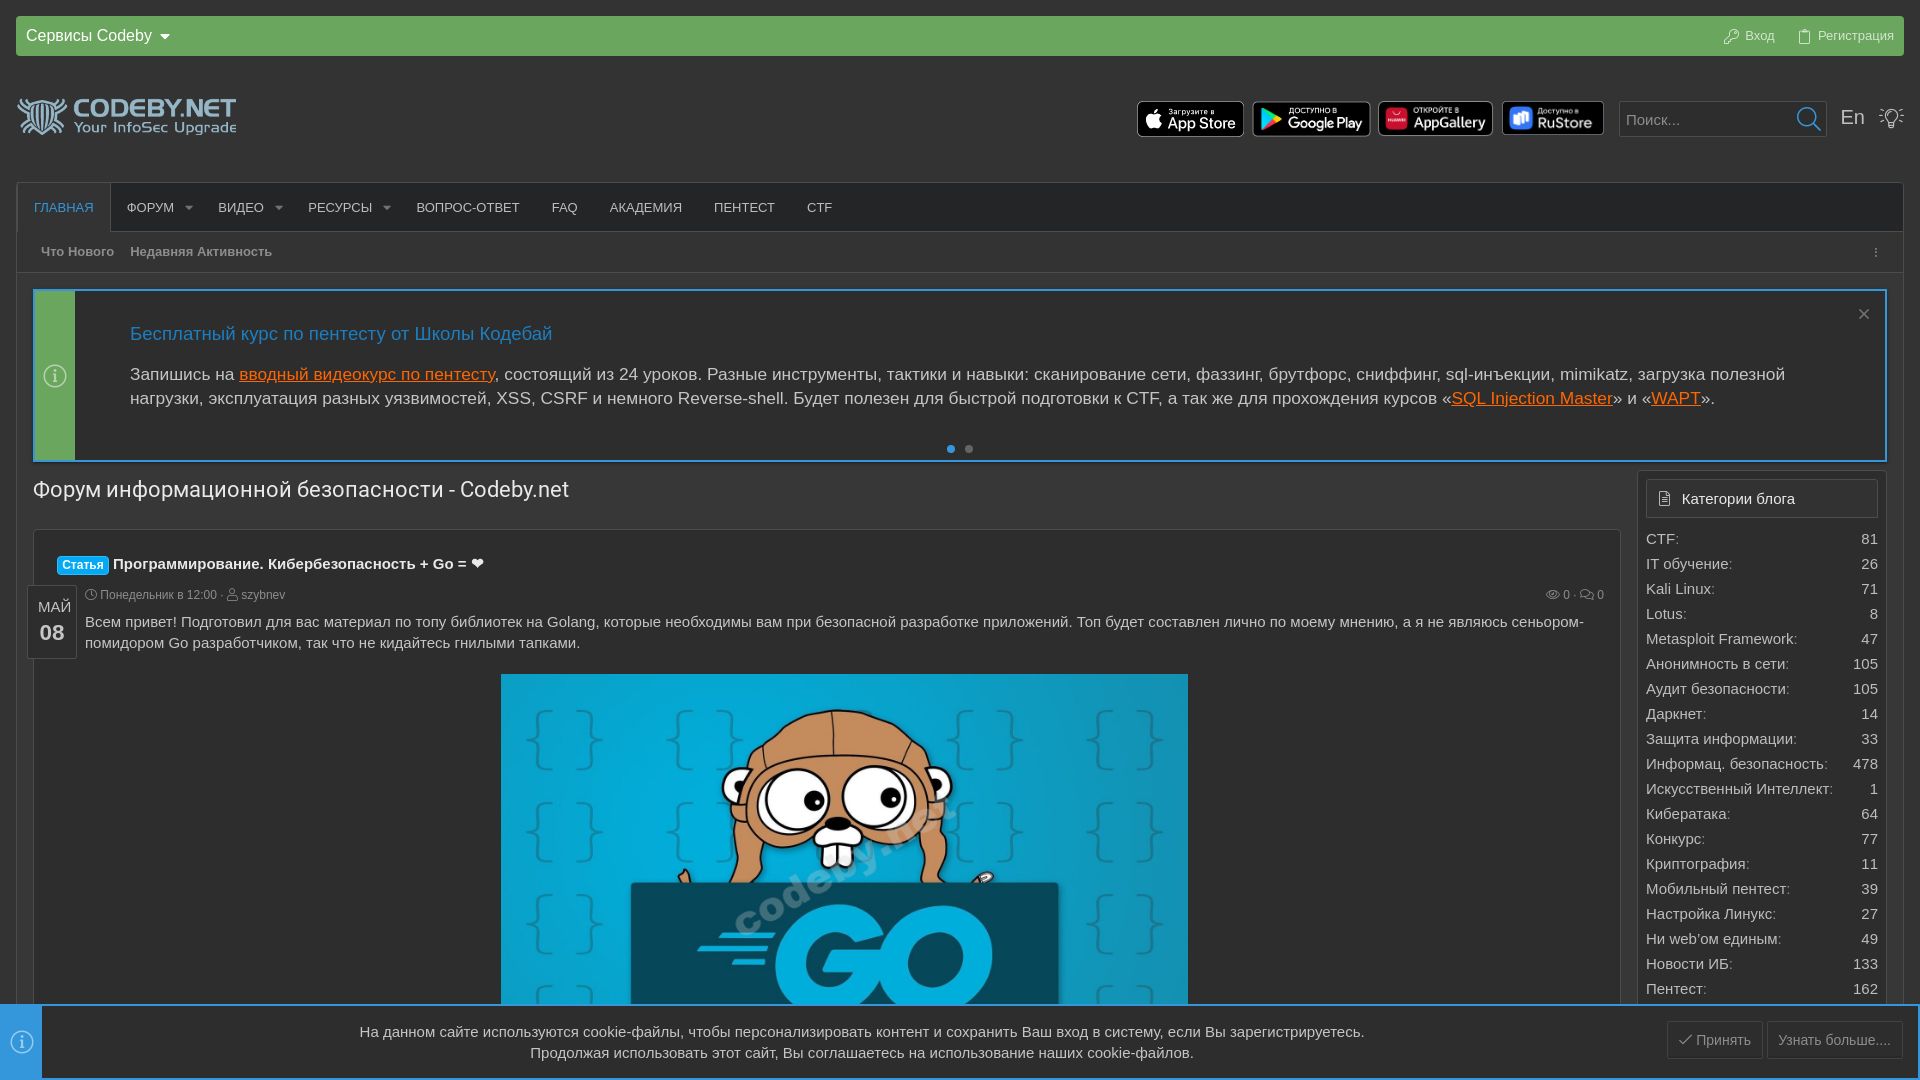The height and width of the screenshot is (1080, 1920).
Task: Open the three-dot menu in sub-navigation
Action: click(1876, 252)
